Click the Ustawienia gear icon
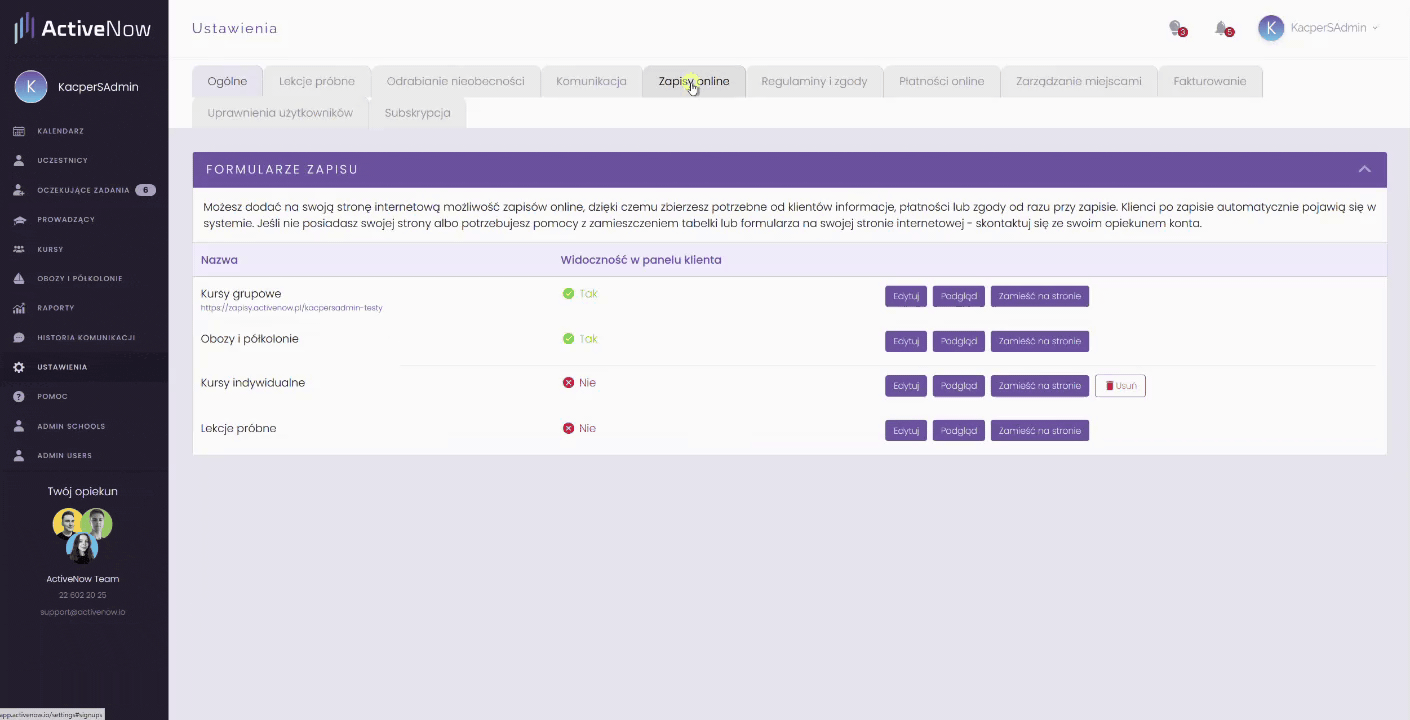Screen dimensions: 1410x720 tap(19, 367)
